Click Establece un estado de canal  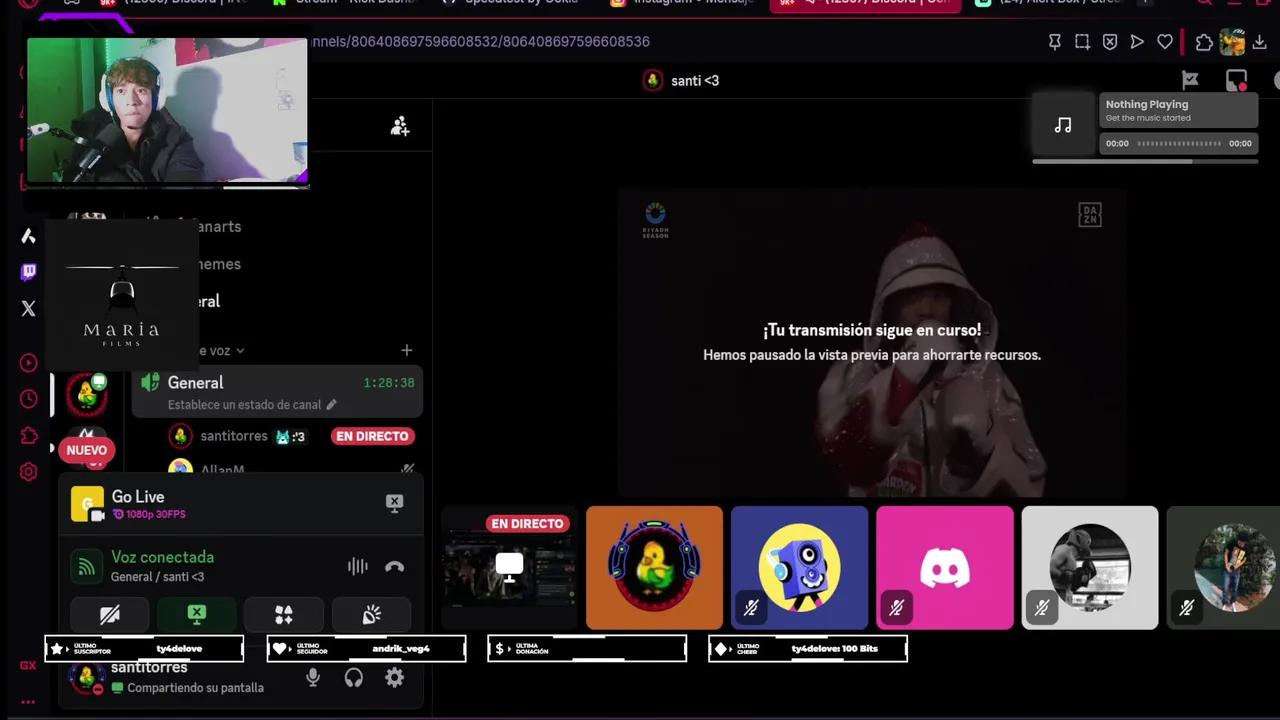pos(244,405)
